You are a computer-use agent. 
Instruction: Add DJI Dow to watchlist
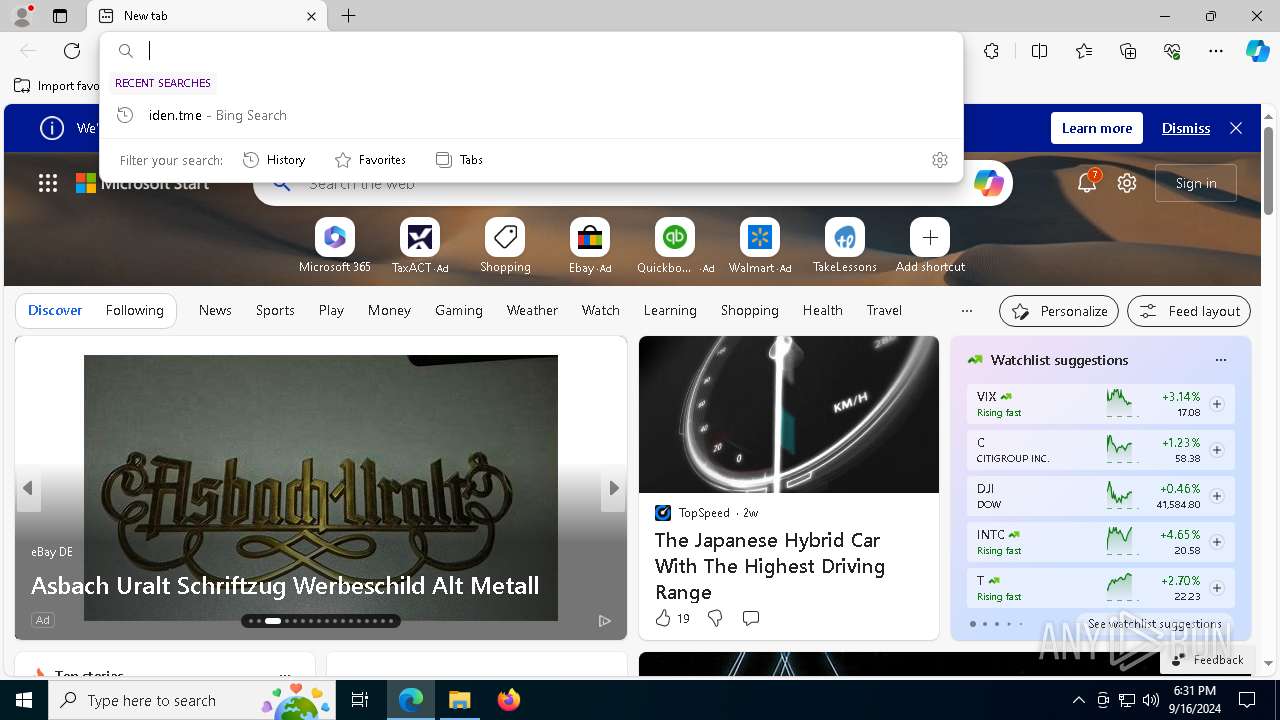[1217, 496]
